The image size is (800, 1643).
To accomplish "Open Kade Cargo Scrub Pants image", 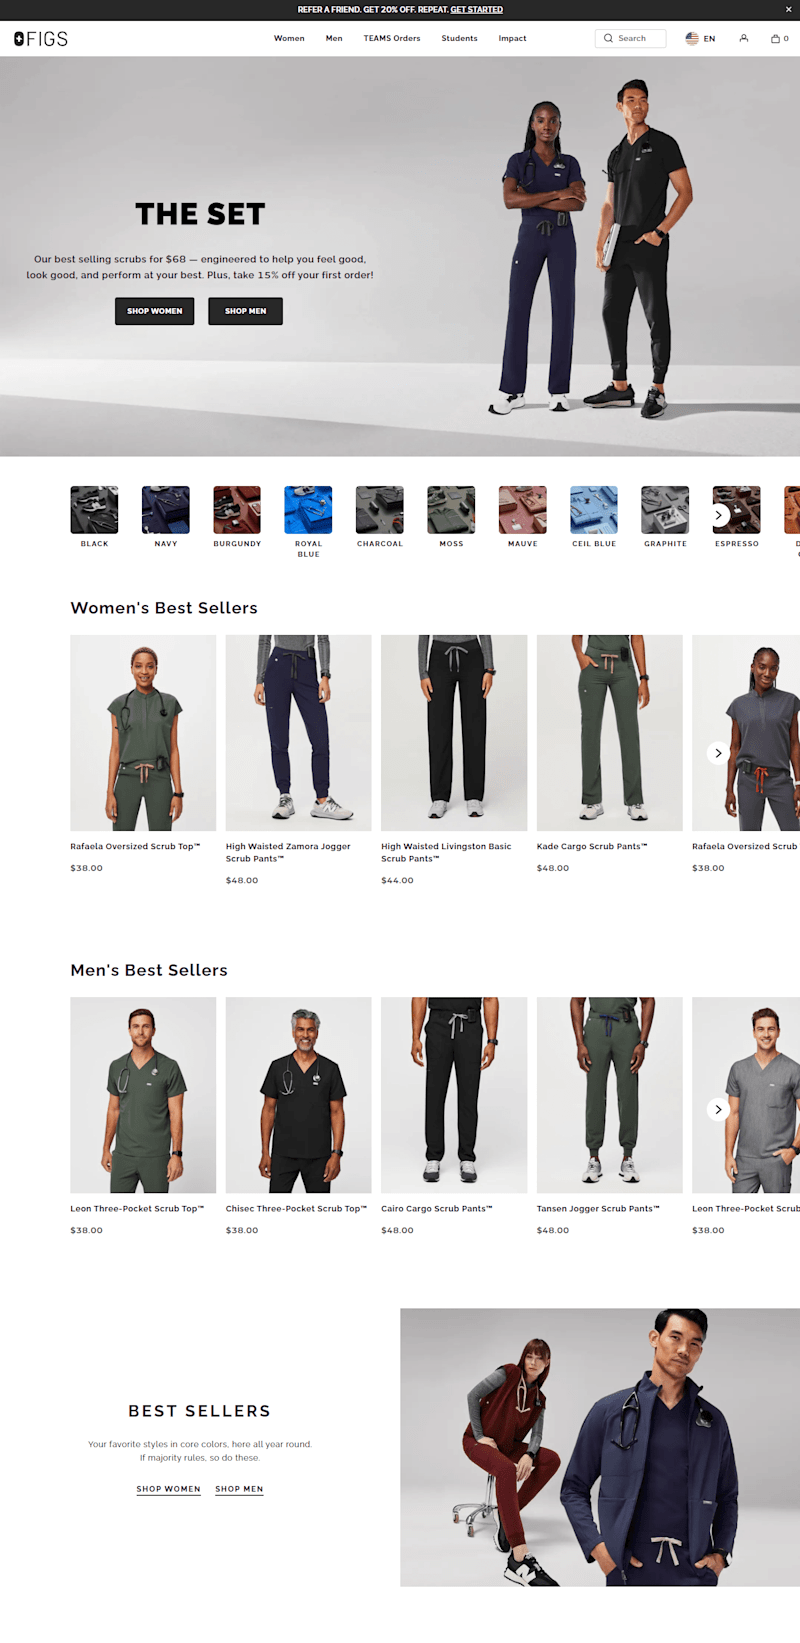I will point(610,733).
